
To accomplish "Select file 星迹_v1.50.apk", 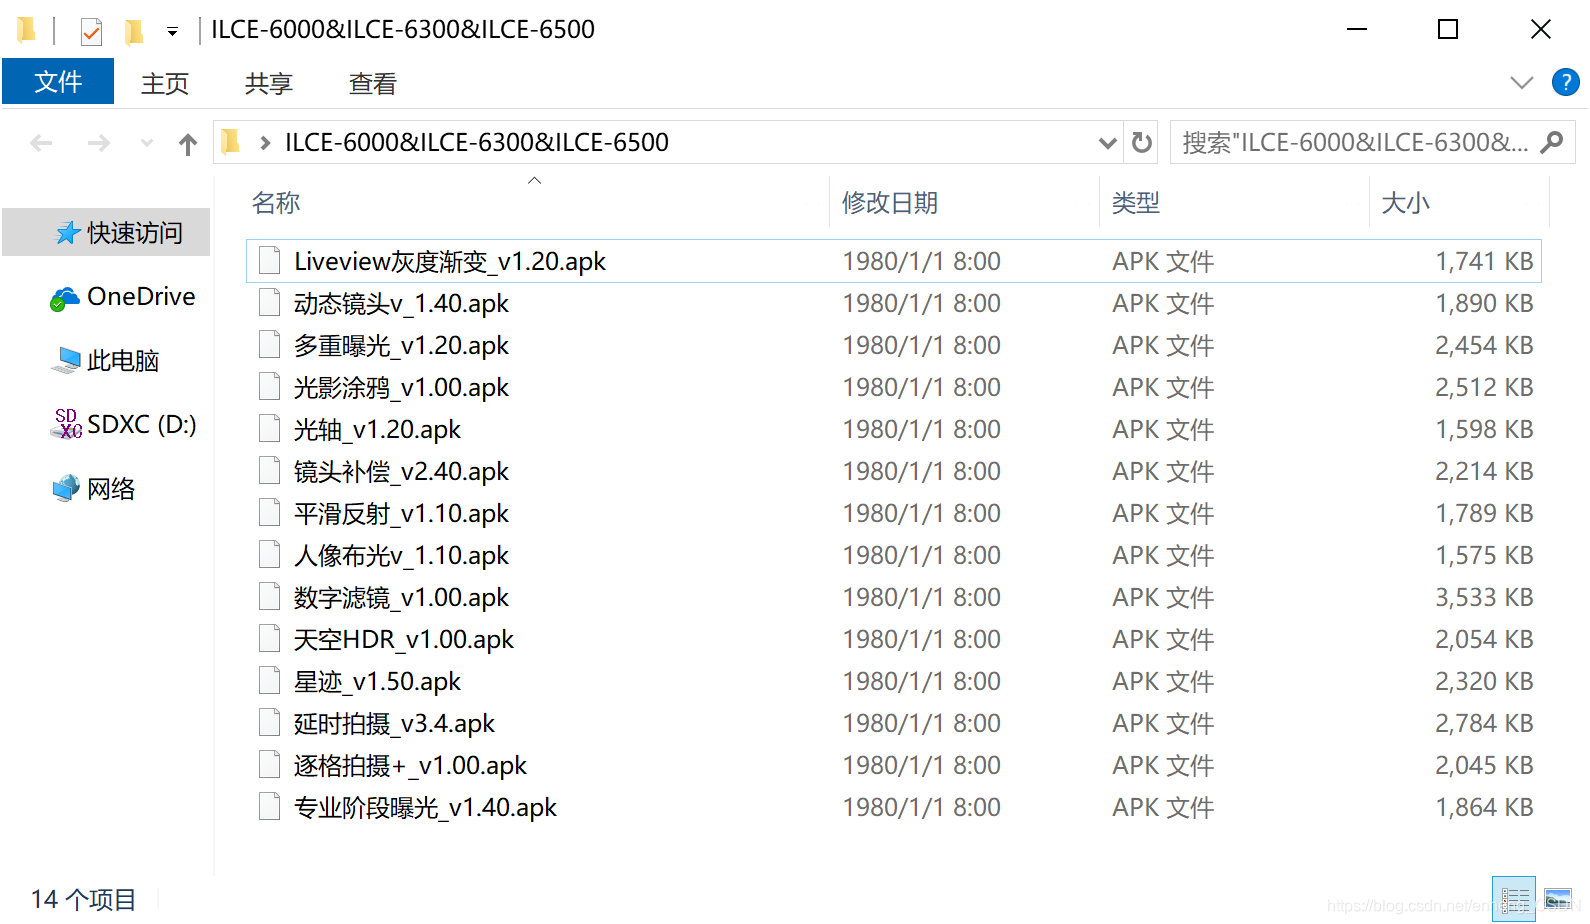I will (894, 681).
